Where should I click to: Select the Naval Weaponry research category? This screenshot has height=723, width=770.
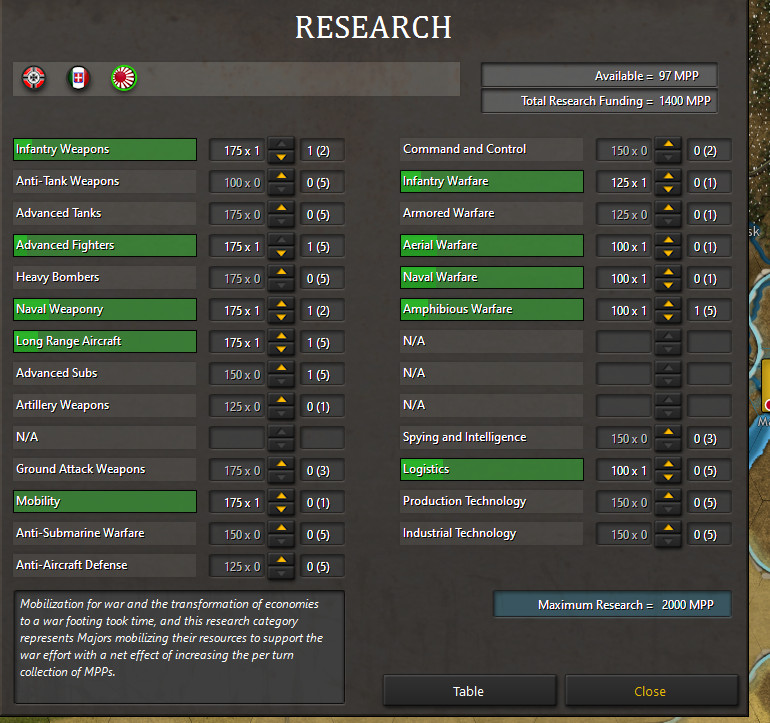pyautogui.click(x=105, y=309)
